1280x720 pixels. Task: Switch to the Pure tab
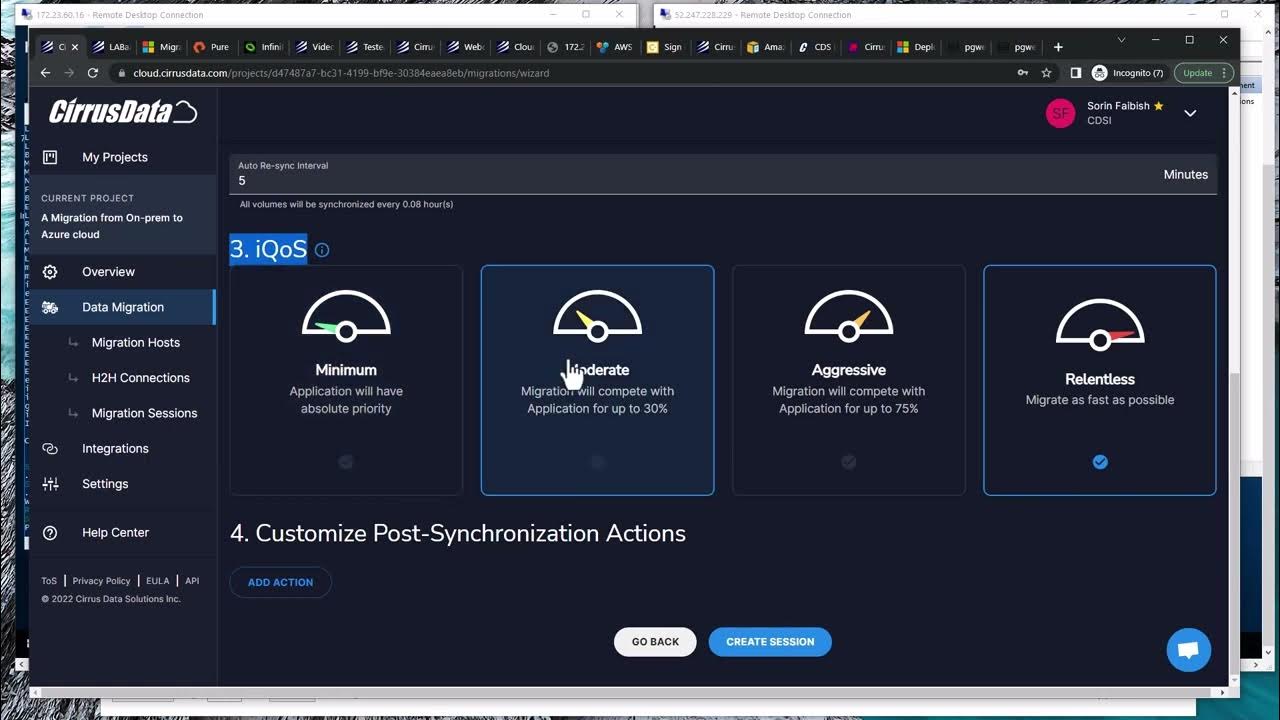pos(212,47)
